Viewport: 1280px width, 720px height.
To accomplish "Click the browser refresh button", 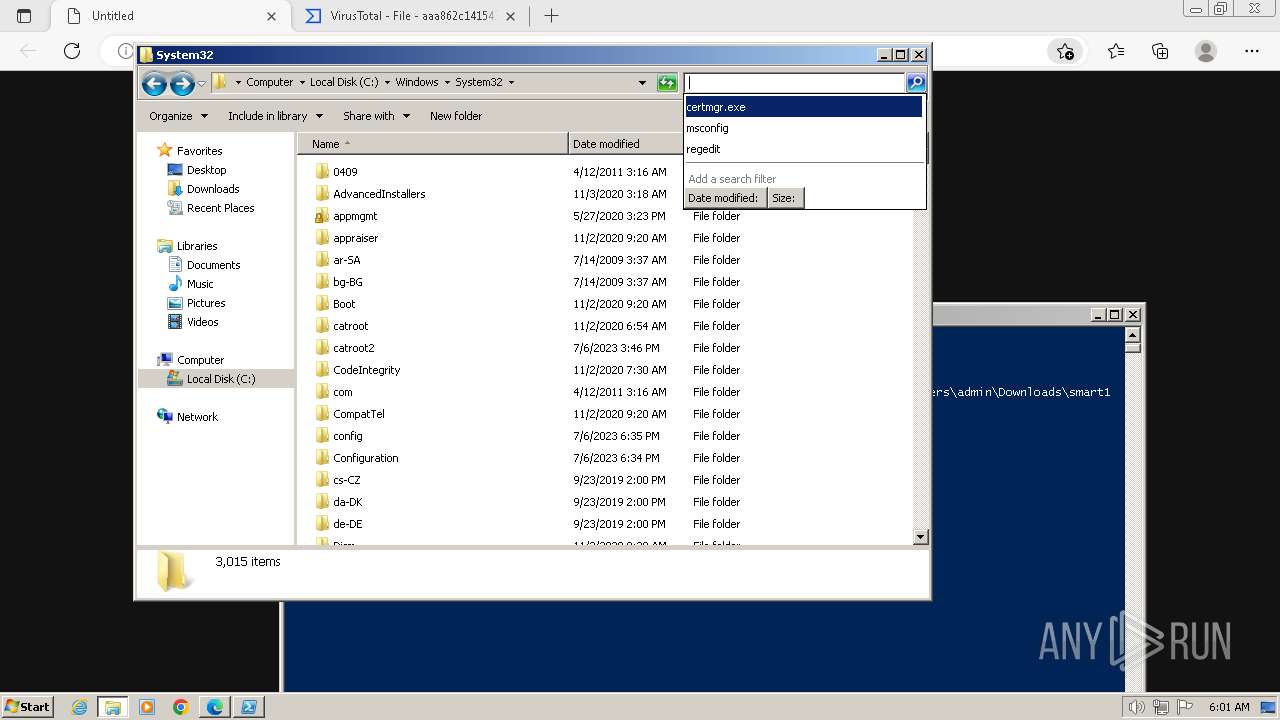I will [72, 51].
